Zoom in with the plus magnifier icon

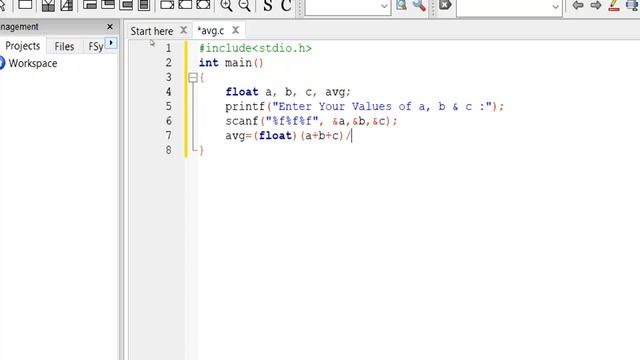coord(226,5)
